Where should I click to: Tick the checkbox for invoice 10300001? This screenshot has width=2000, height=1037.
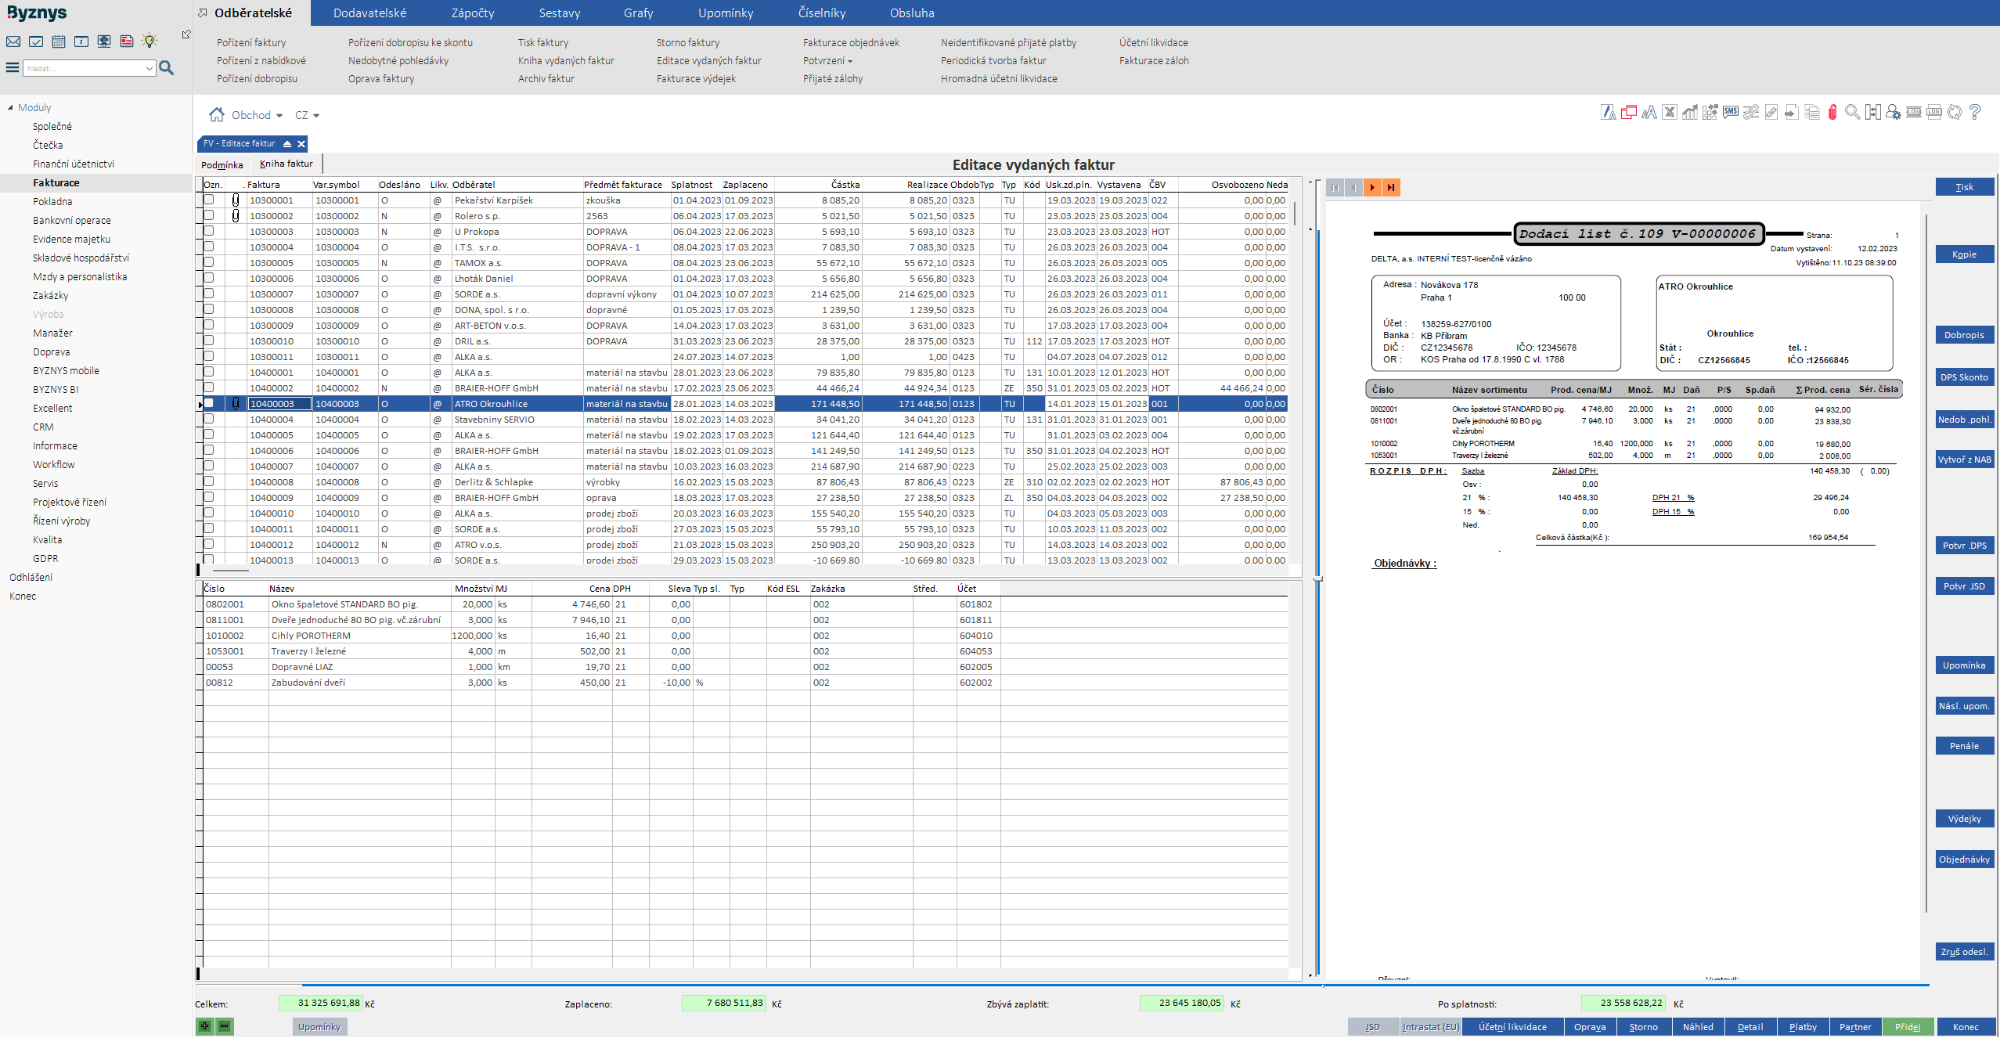[209, 200]
